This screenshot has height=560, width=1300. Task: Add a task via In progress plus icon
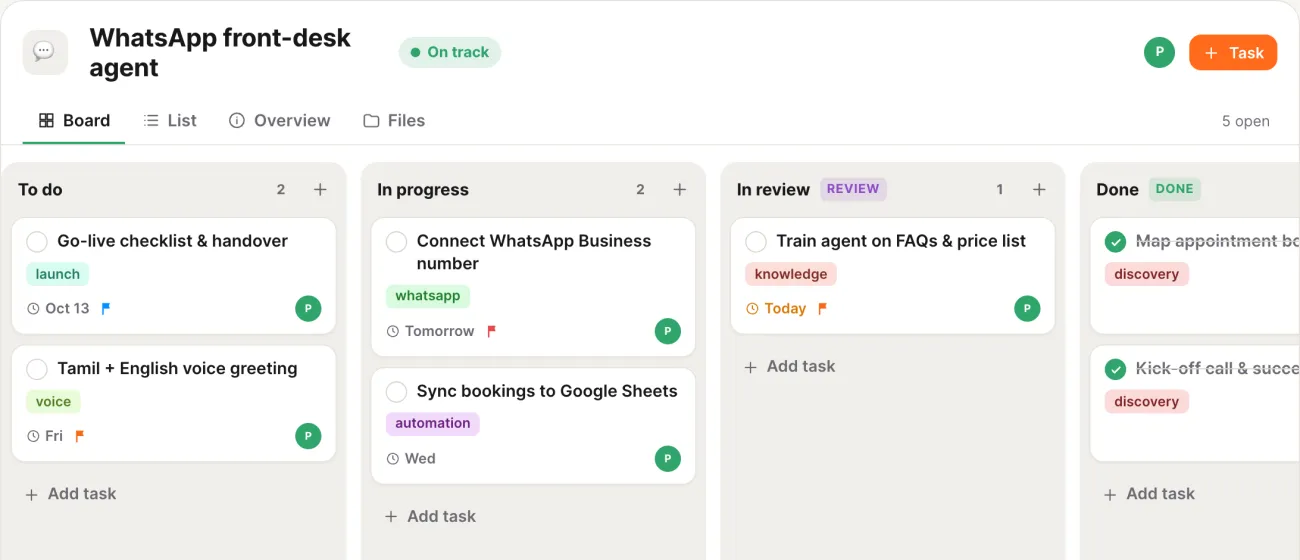coord(679,189)
